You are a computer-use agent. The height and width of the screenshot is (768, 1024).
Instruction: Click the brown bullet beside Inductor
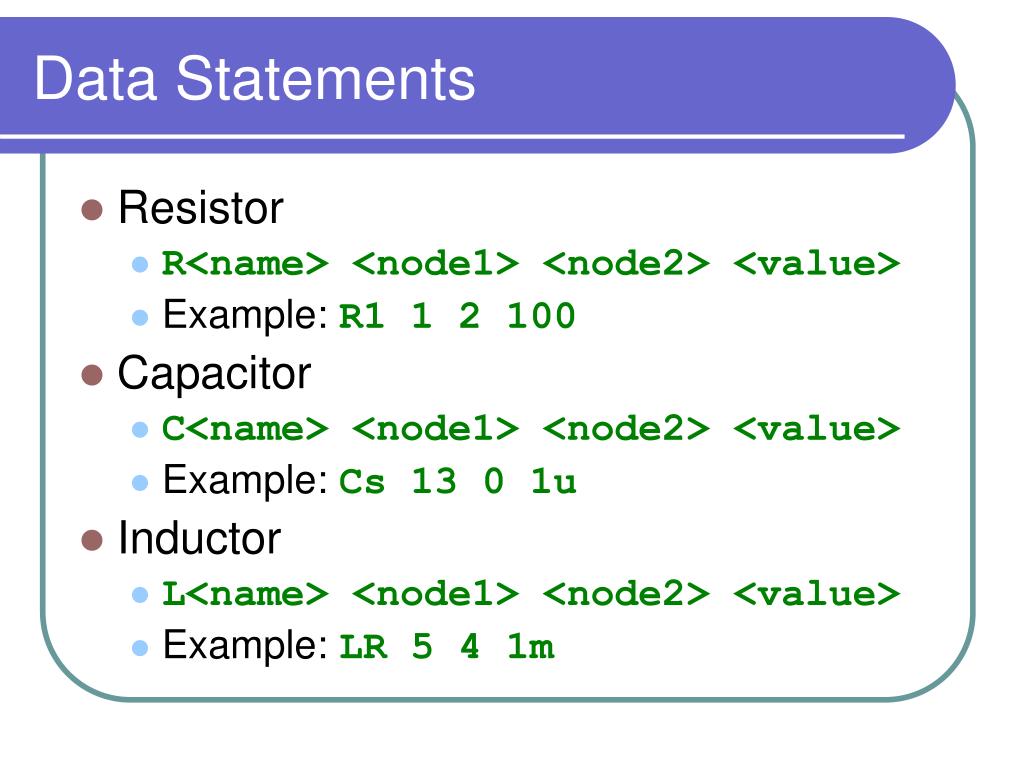[92, 541]
